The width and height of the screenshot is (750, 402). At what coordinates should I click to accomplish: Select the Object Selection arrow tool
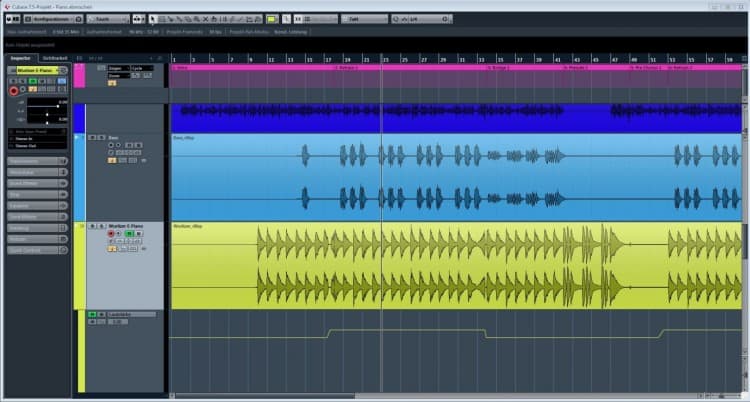point(153,19)
